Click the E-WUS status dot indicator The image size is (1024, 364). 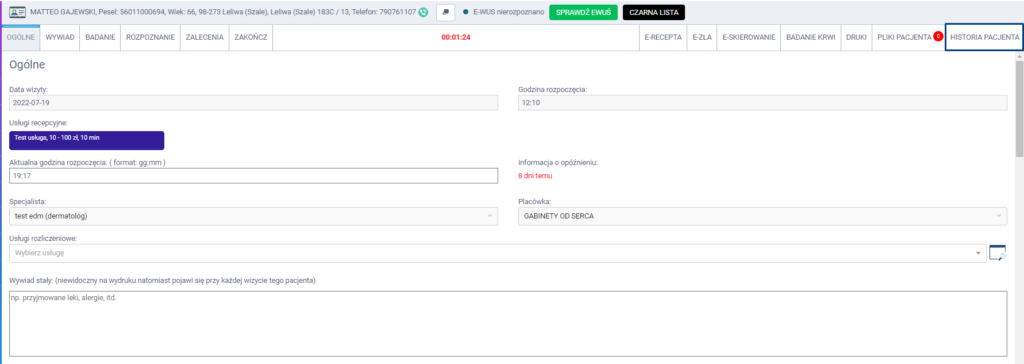(x=466, y=12)
